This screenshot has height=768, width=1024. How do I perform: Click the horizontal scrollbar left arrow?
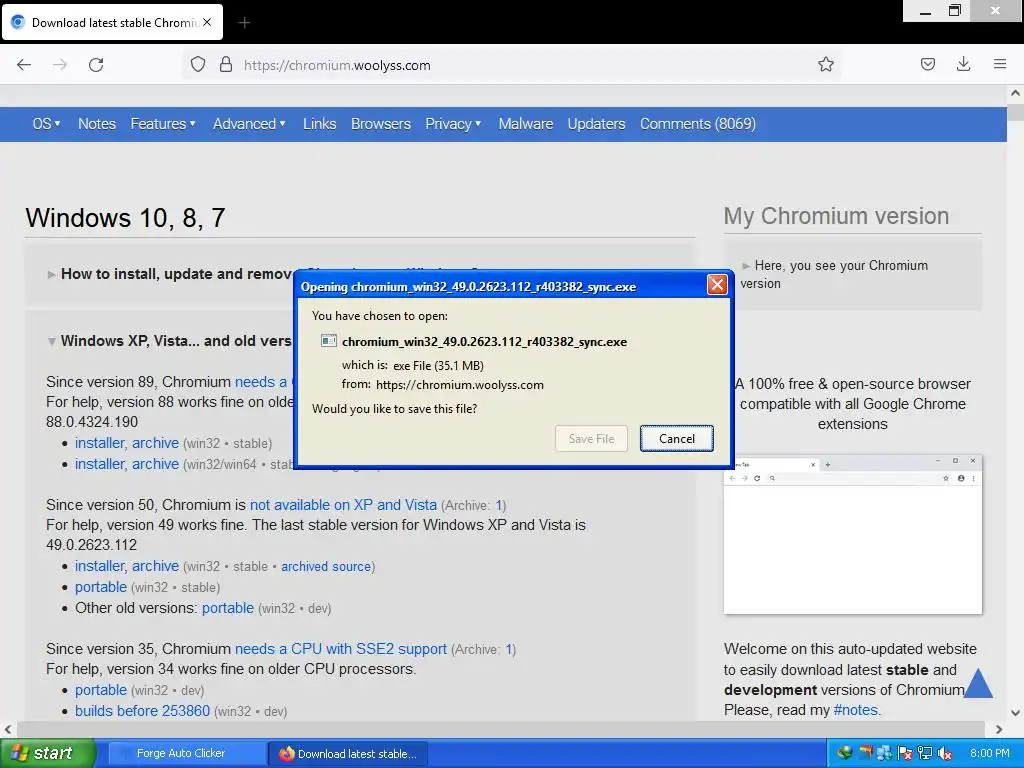click(8, 729)
